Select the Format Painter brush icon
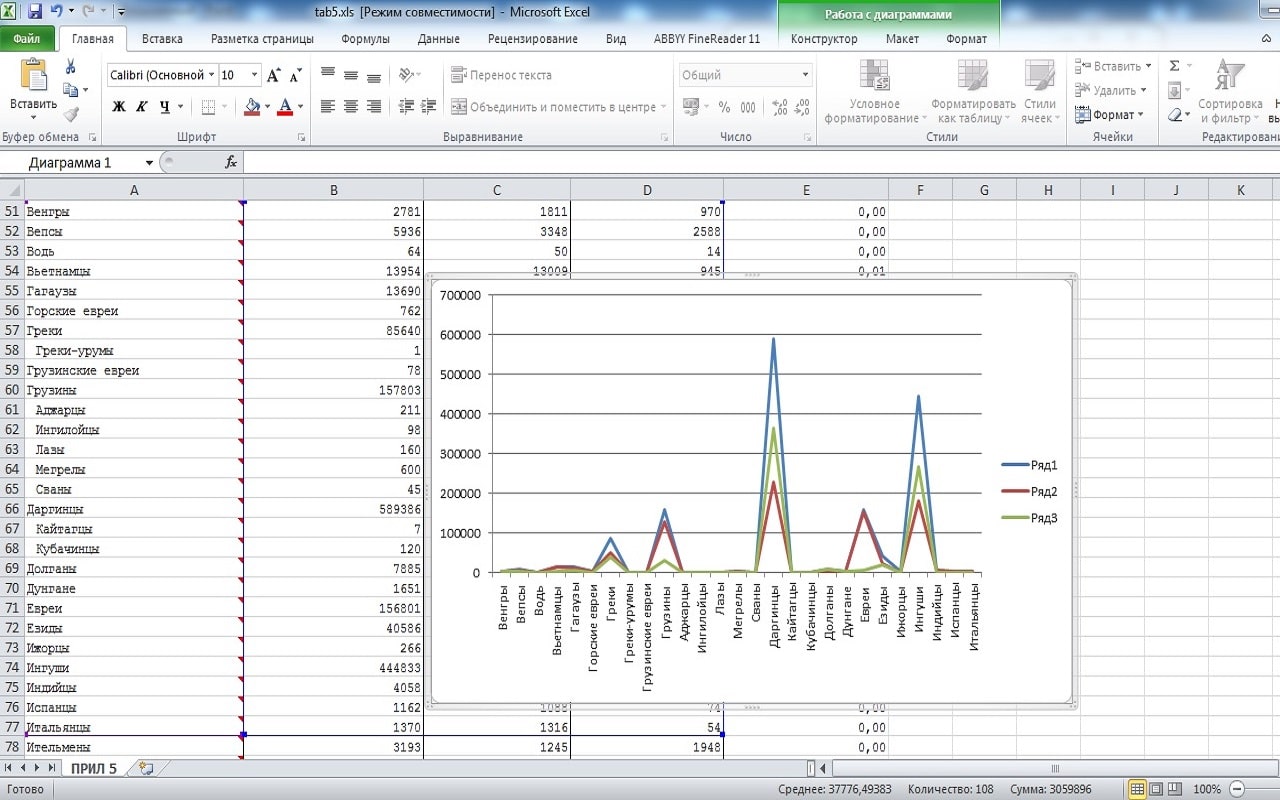1280x800 pixels. [71, 114]
